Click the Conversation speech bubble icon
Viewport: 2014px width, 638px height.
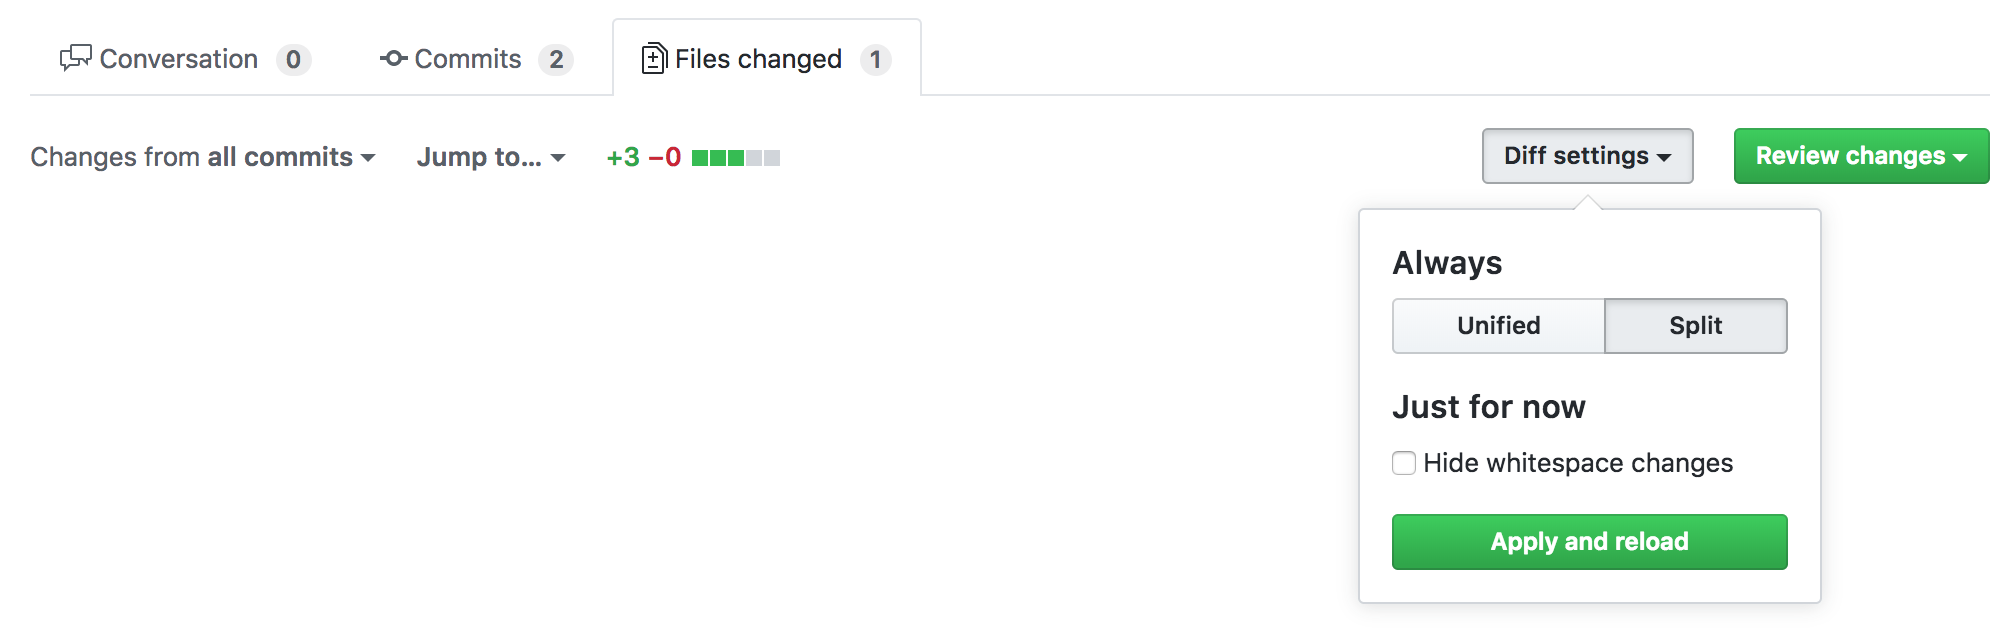(x=75, y=59)
